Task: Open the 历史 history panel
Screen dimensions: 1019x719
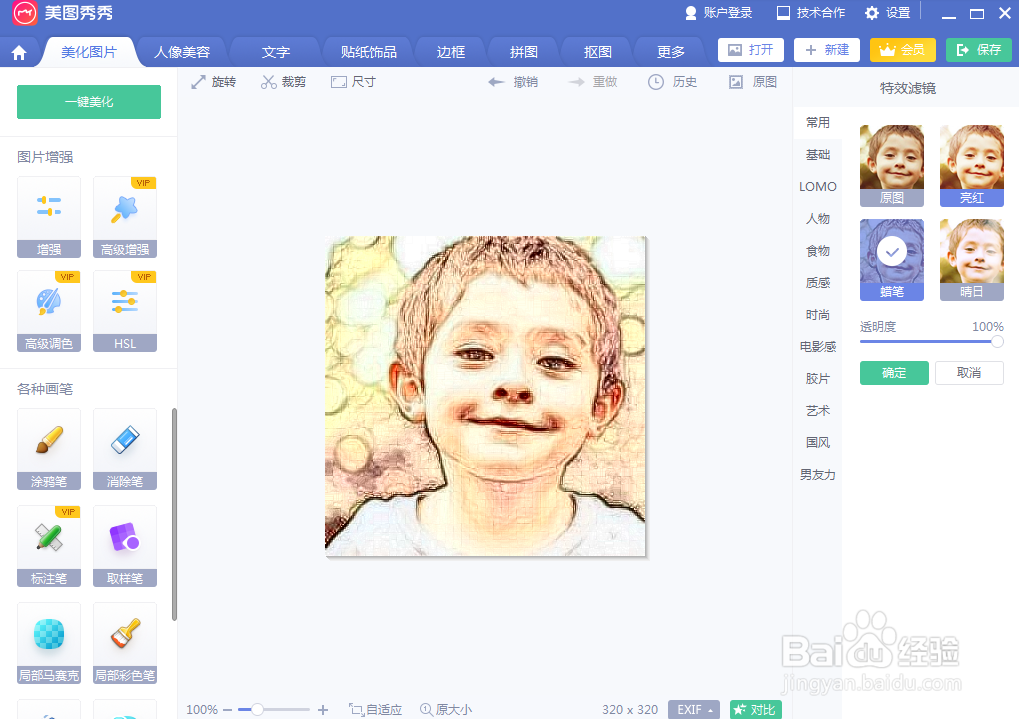Action: pyautogui.click(x=672, y=82)
